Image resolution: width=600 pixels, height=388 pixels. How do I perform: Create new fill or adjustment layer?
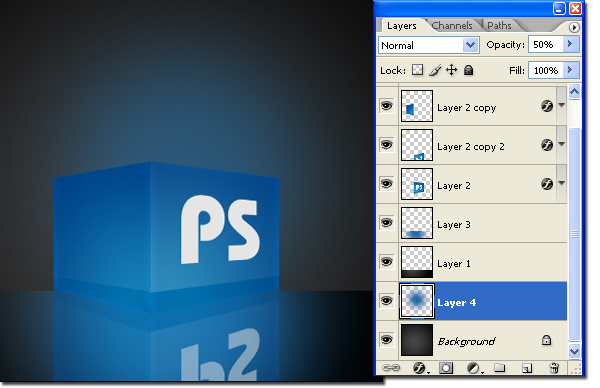(474, 368)
